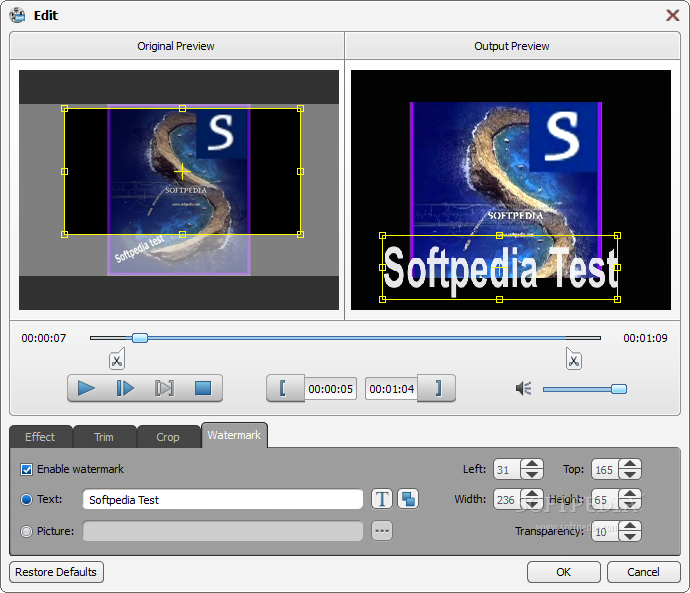This screenshot has height=593, width=690.
Task: Select the Picture watermark radio button
Action: click(x=26, y=531)
